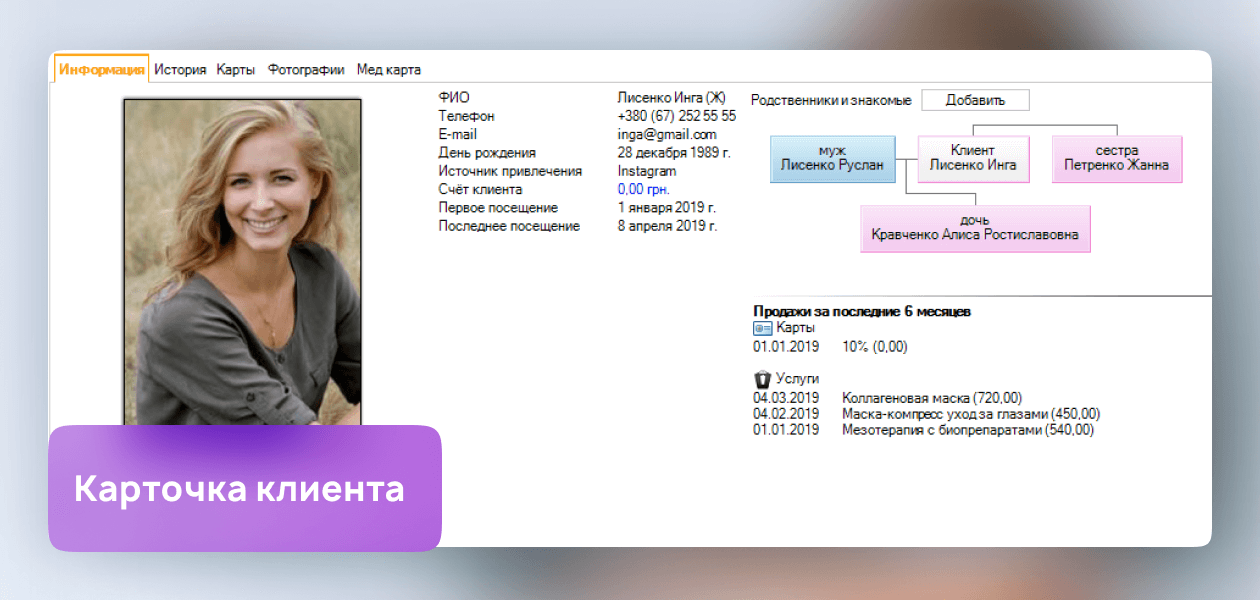
Task: Click the 0,00 грн. client account link
Action: (643, 189)
